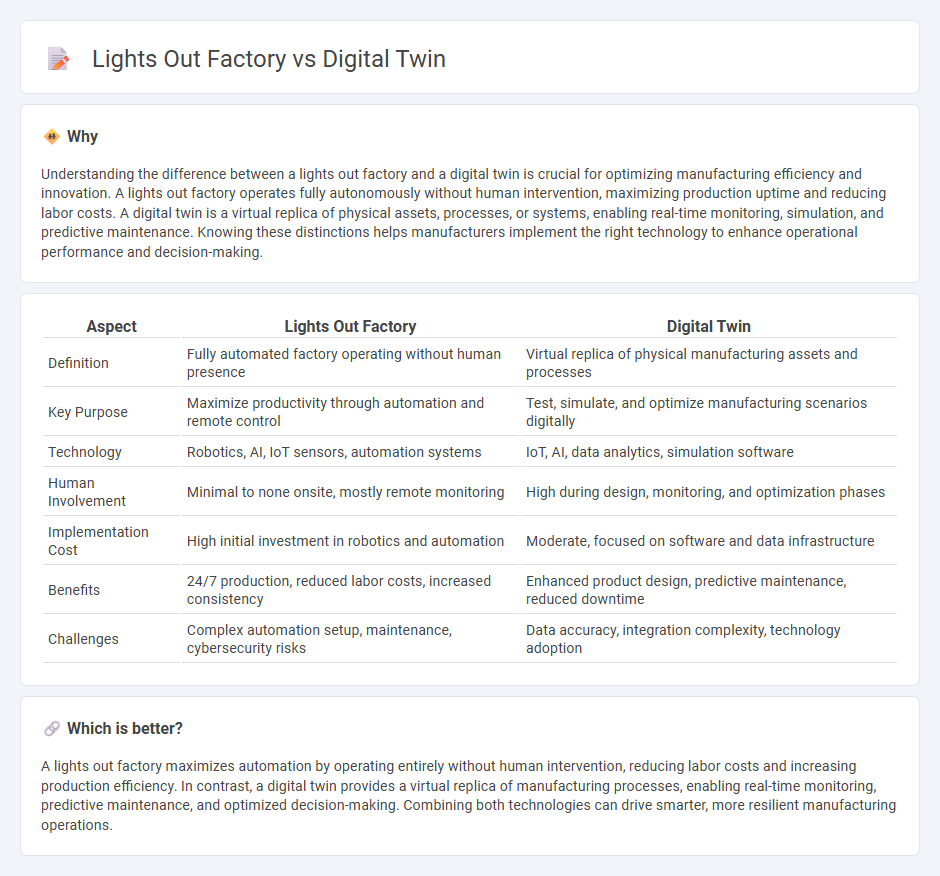Click the Digital Twin column header
This screenshot has width=940, height=876.
pos(709,326)
